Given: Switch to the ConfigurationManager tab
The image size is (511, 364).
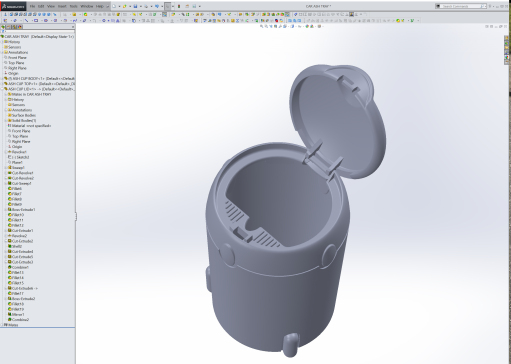Looking at the screenshot, I should click(14, 27).
